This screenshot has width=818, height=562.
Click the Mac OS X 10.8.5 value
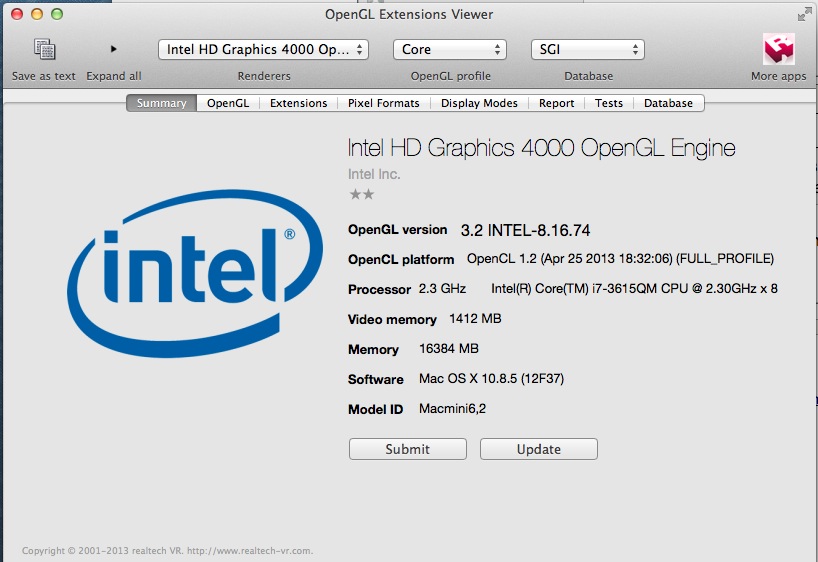[x=491, y=378]
